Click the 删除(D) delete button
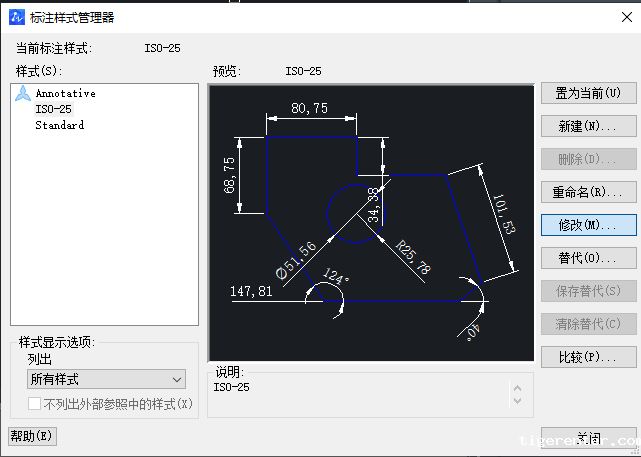The image size is (641, 457). click(587, 159)
